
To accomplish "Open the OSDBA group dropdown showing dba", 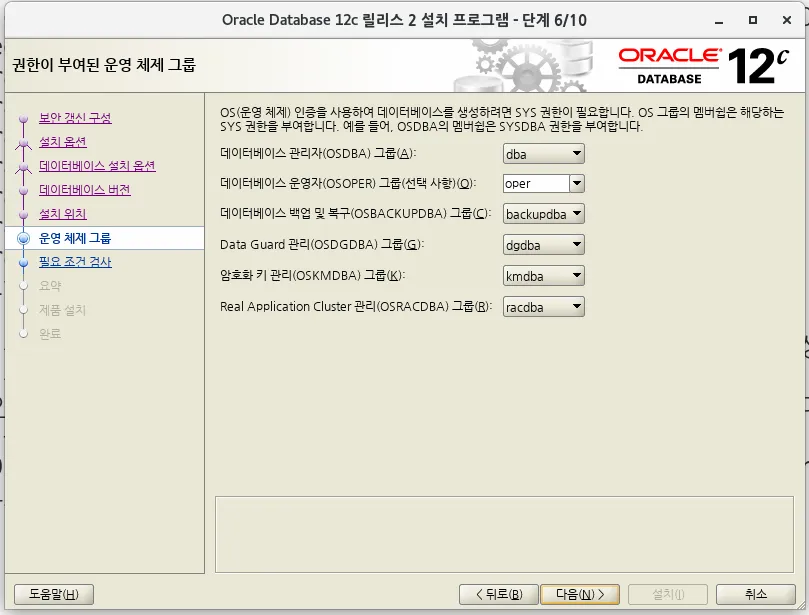I will pos(543,154).
